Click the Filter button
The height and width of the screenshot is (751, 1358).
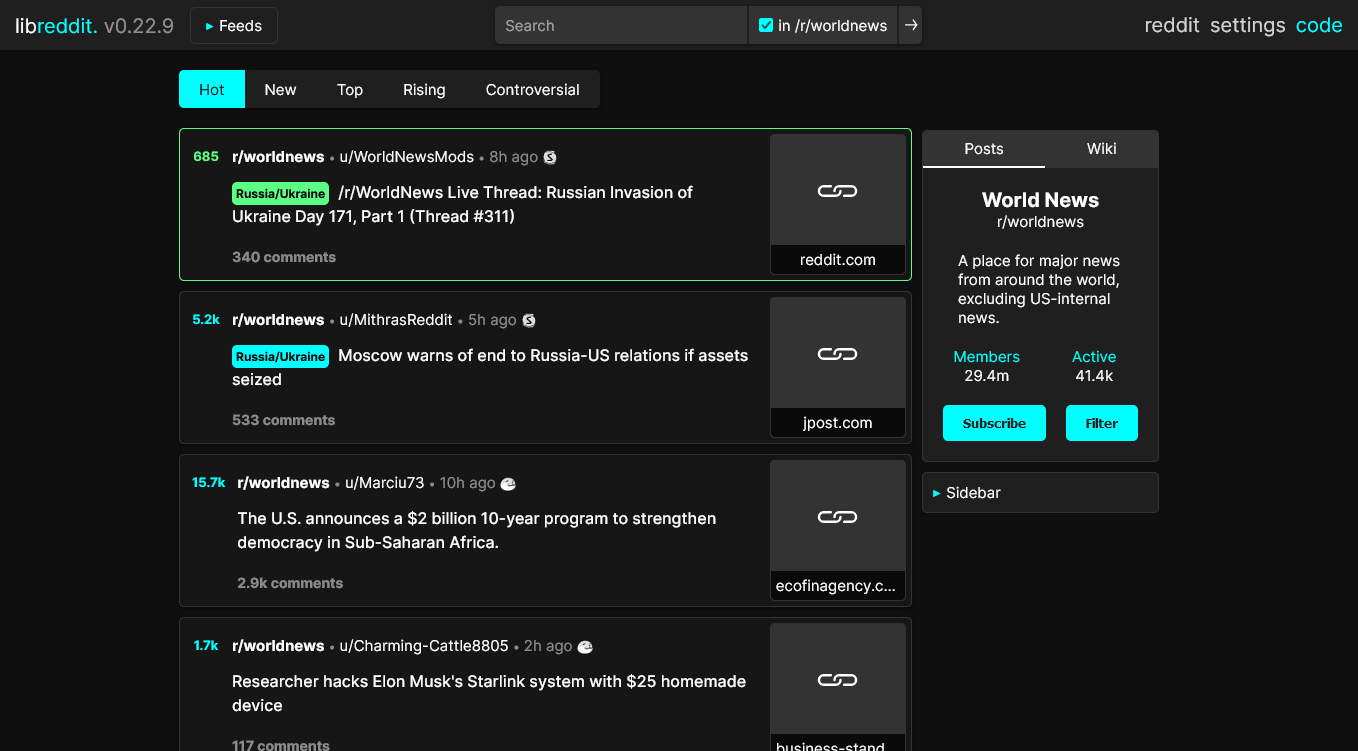click(x=1101, y=423)
